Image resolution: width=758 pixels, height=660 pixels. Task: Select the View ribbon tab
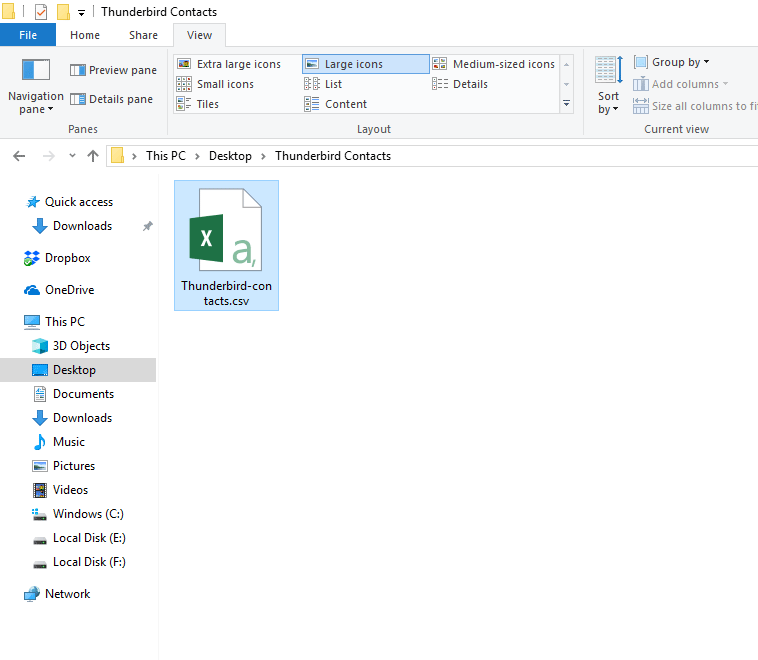click(x=199, y=35)
